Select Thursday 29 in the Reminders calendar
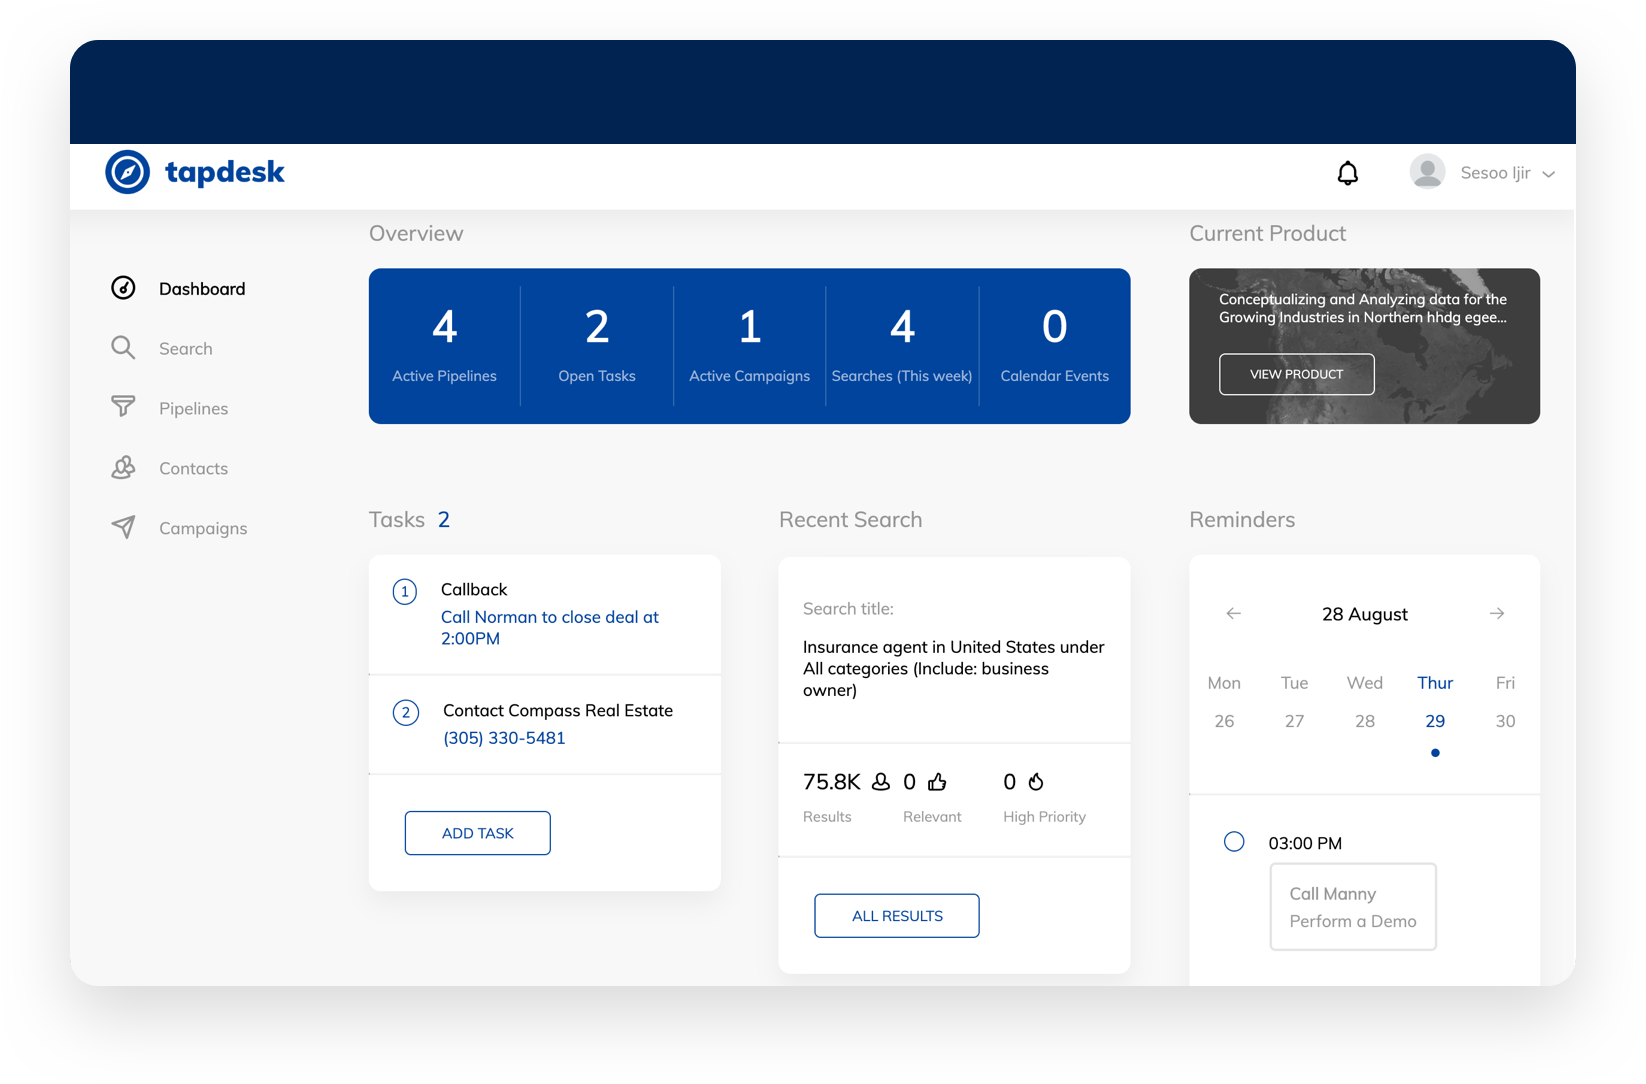1646x1084 pixels. (x=1434, y=720)
